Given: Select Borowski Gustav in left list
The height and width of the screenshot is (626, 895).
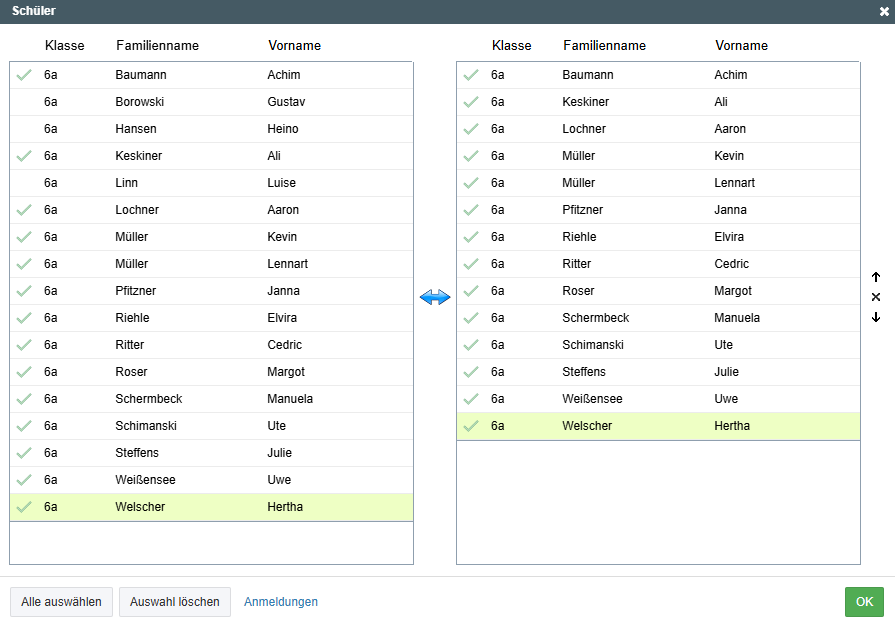Looking at the screenshot, I should 140,102.
